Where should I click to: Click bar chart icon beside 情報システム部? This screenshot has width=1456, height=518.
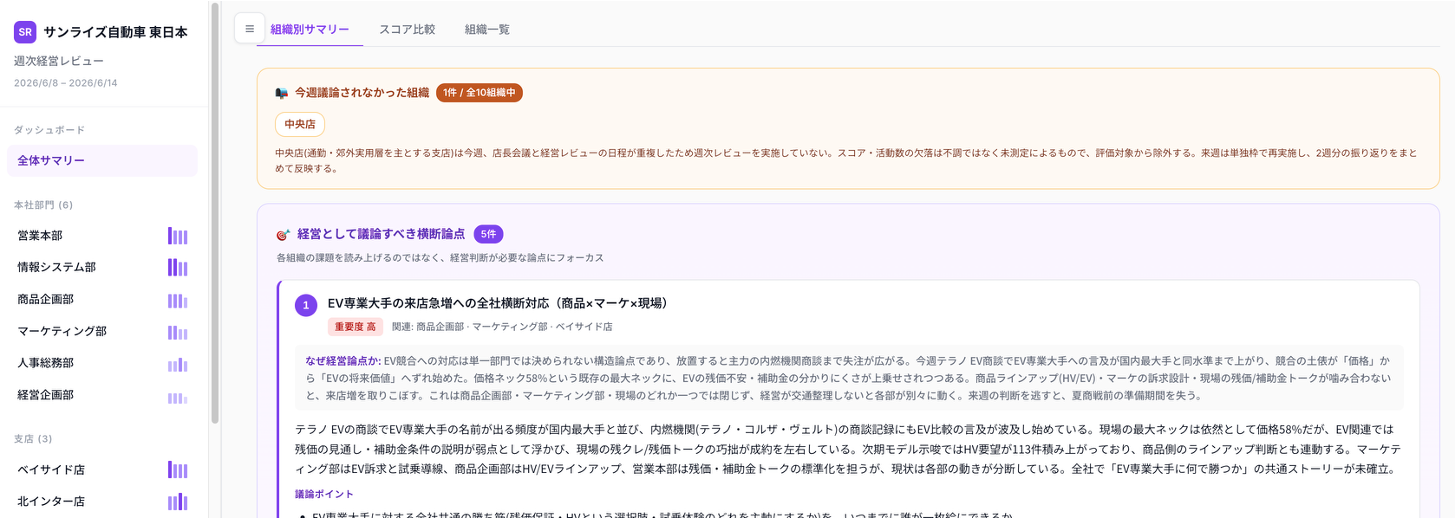click(x=178, y=268)
